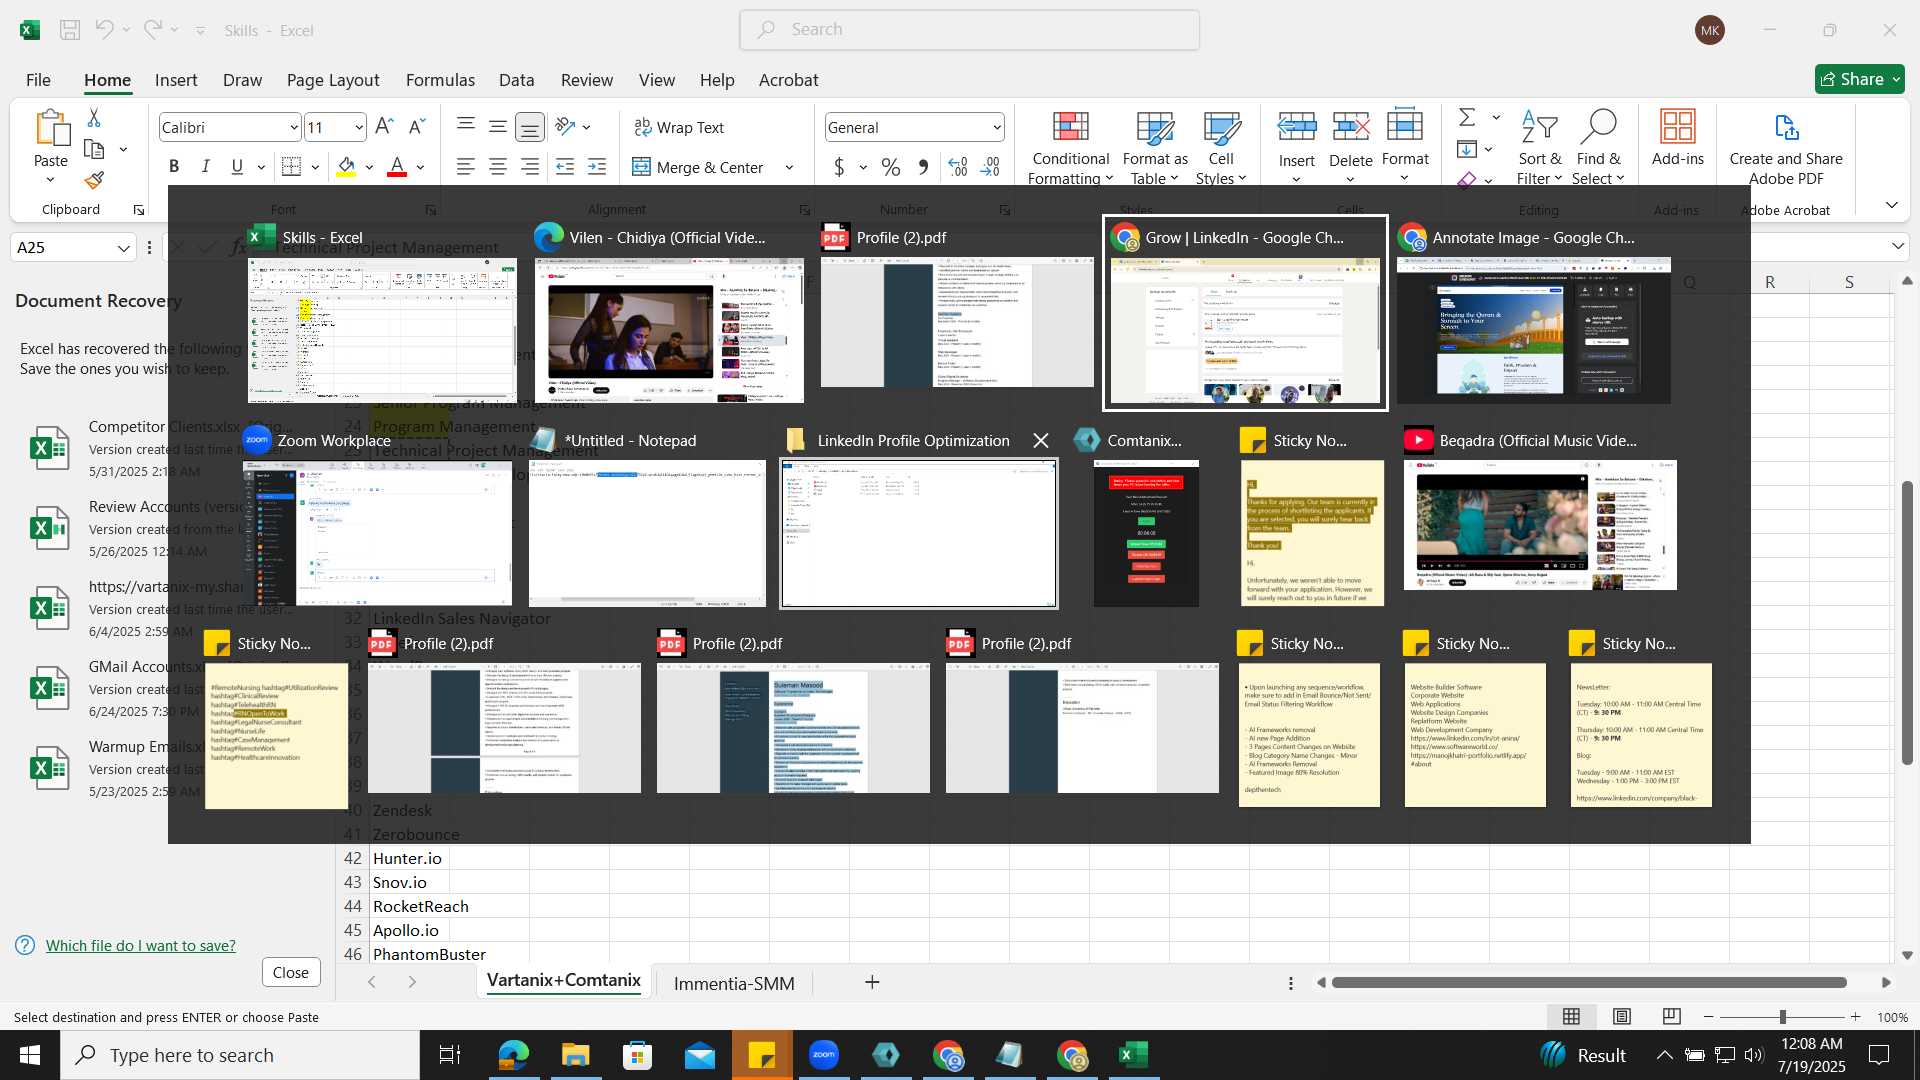The width and height of the screenshot is (1920, 1080).
Task: Apply Comma Style number format
Action: pyautogui.click(x=923, y=167)
